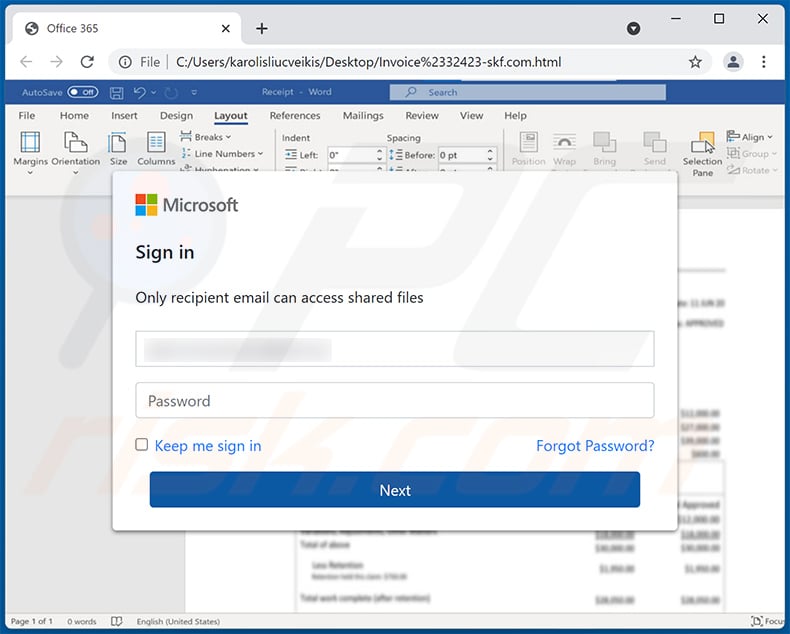Viewport: 790px width, 634px height.
Task: Toggle the AutoSave switch
Action: [82, 92]
